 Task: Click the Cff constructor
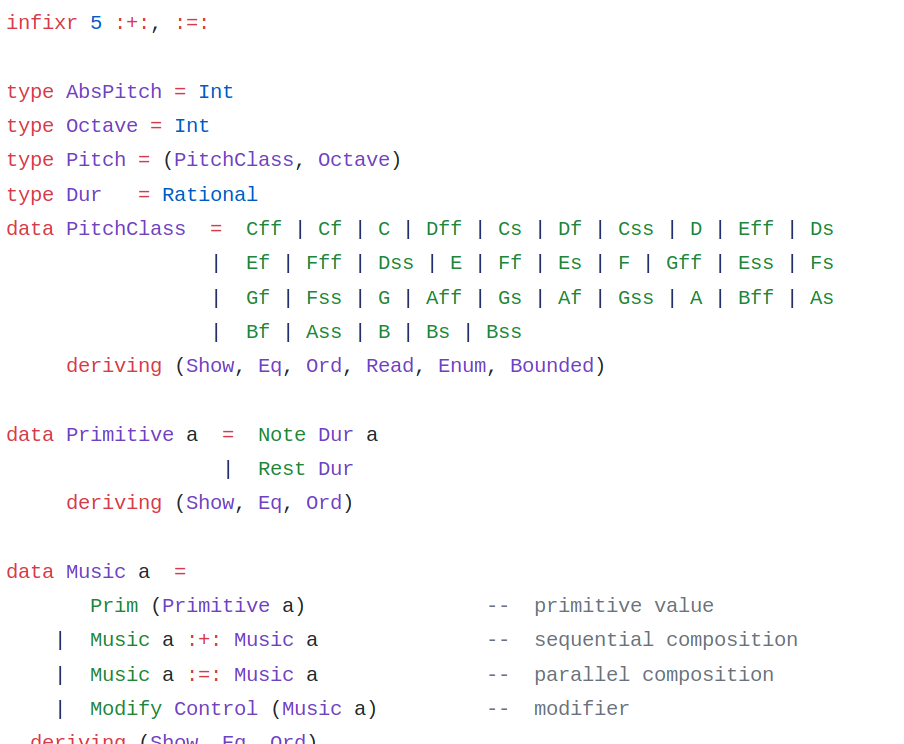[263, 229]
